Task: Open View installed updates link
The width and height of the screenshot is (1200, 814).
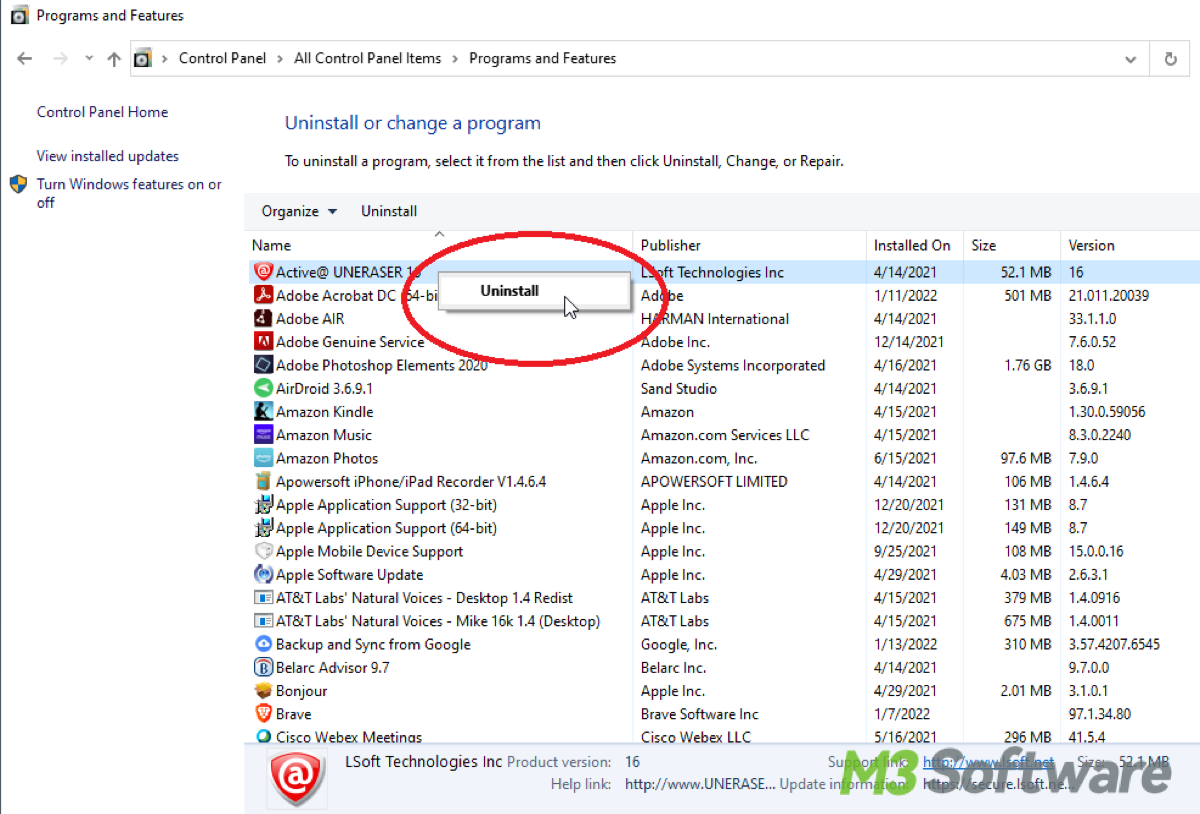Action: coord(108,156)
